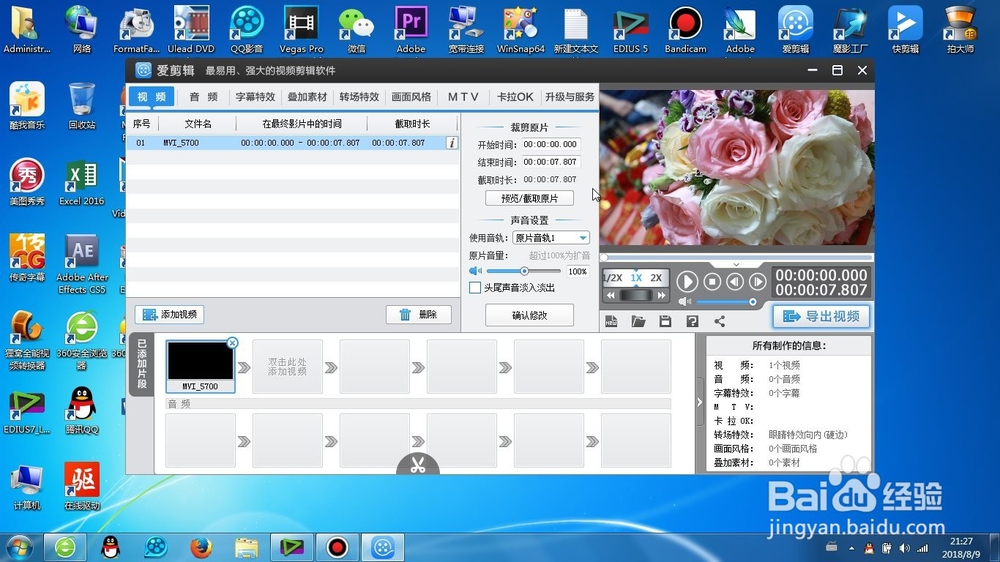Open the Windows Start menu
Image resolution: width=1000 pixels, height=562 pixels.
click(18, 547)
